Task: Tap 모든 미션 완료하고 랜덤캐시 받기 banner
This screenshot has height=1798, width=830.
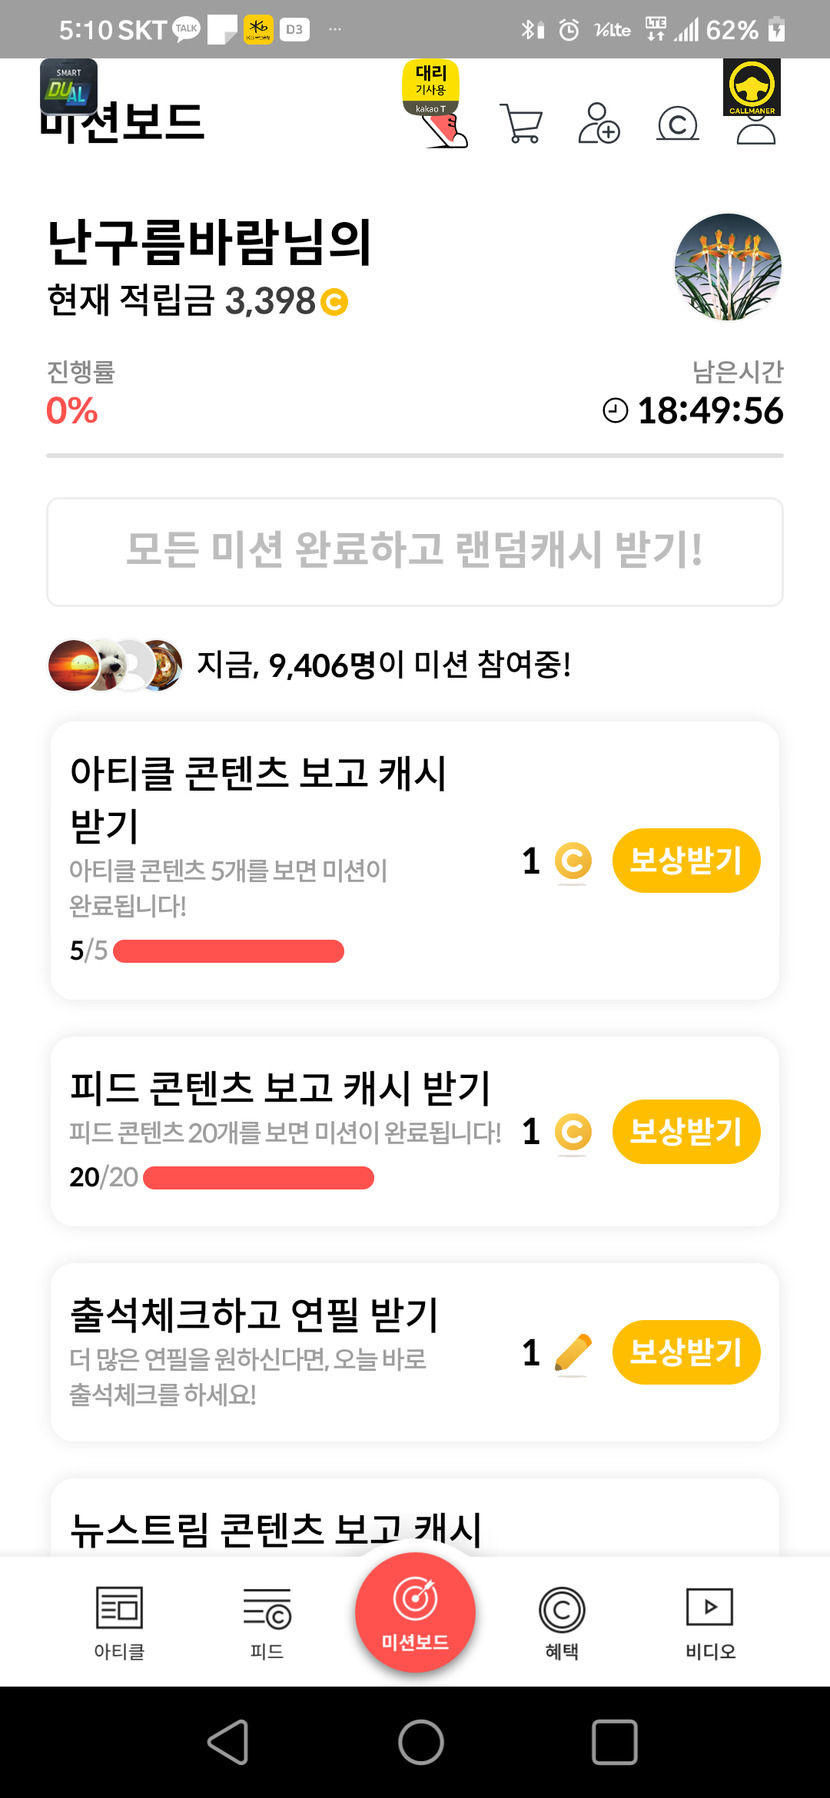Action: pyautogui.click(x=415, y=551)
